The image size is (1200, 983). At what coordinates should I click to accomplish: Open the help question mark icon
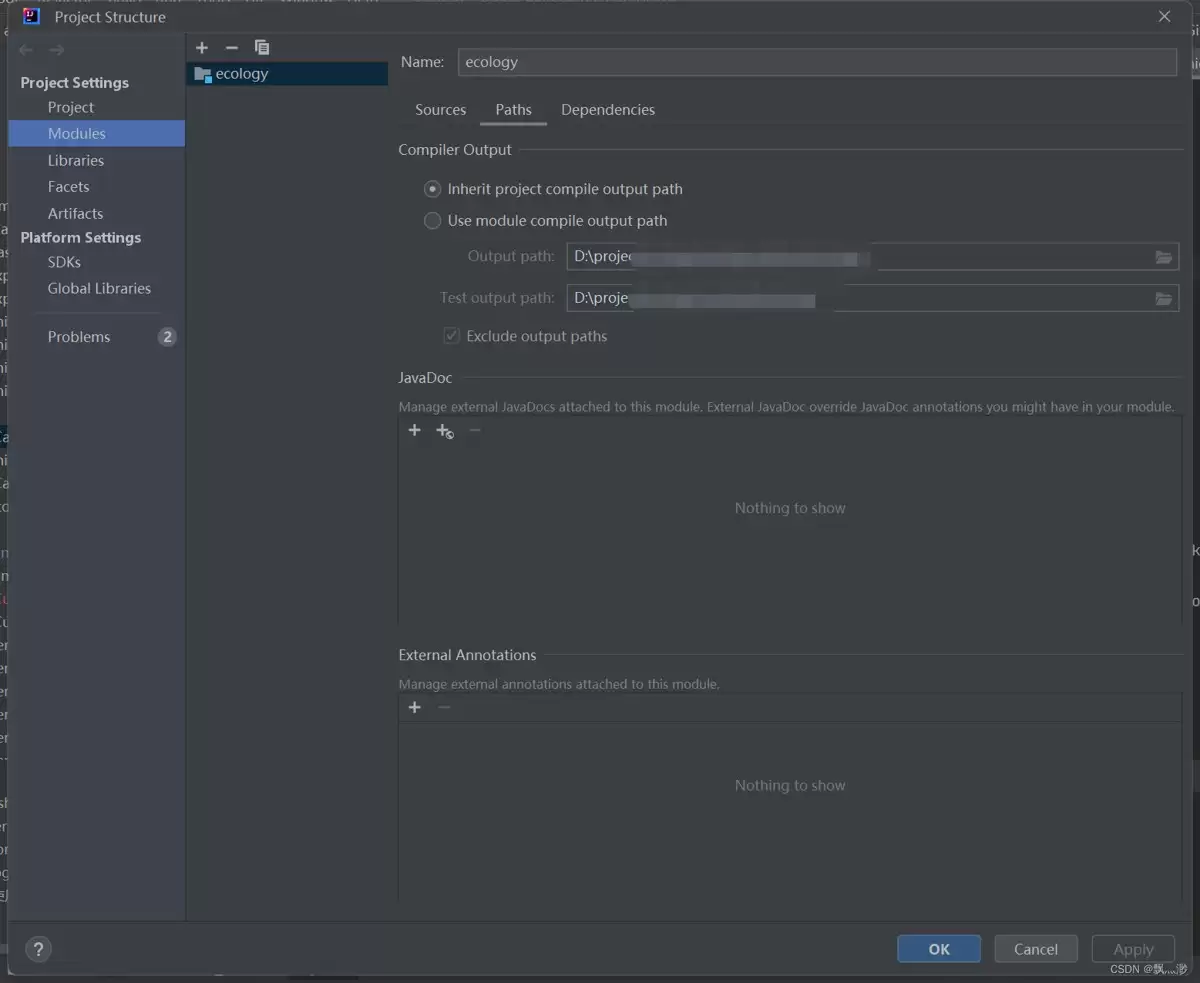[37, 949]
